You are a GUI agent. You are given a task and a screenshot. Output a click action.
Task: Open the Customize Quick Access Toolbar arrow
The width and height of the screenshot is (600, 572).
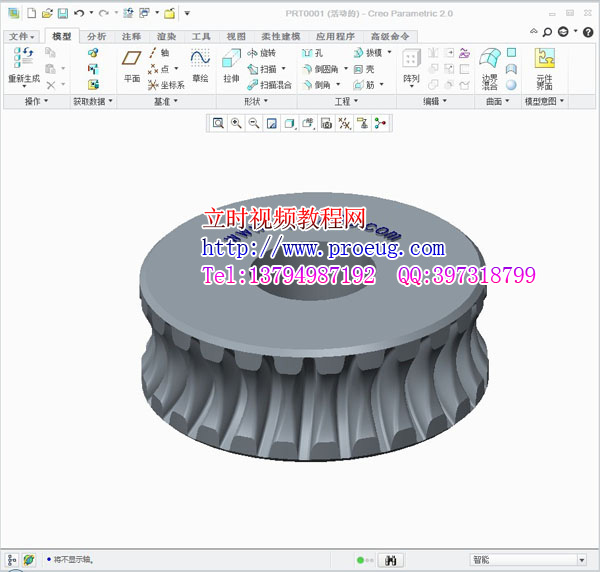click(x=187, y=13)
